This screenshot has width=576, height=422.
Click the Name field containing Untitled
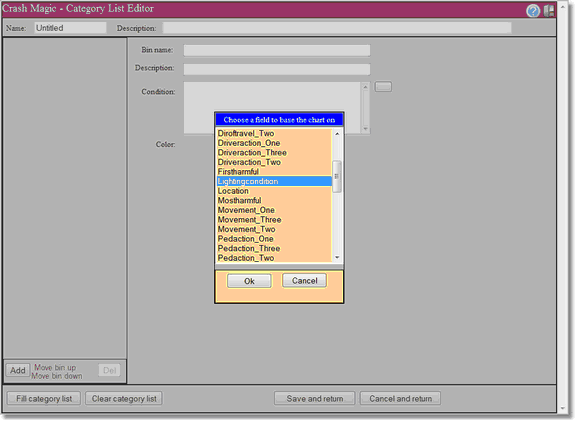click(x=70, y=28)
